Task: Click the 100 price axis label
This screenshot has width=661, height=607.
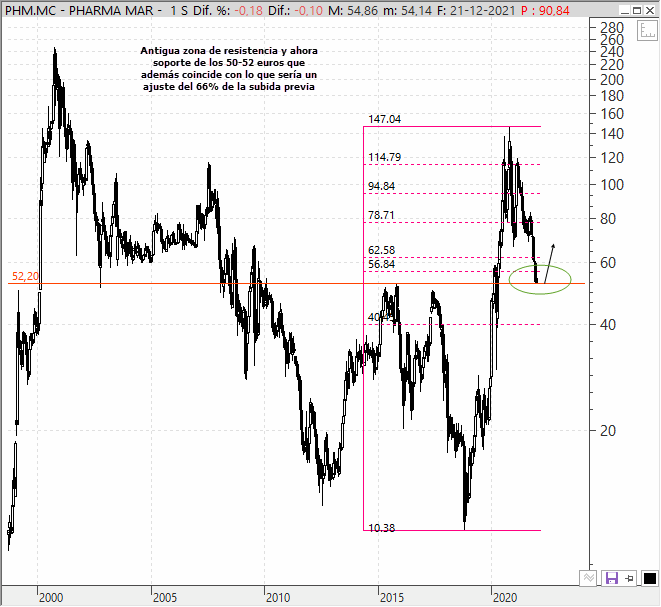Action: pos(612,184)
